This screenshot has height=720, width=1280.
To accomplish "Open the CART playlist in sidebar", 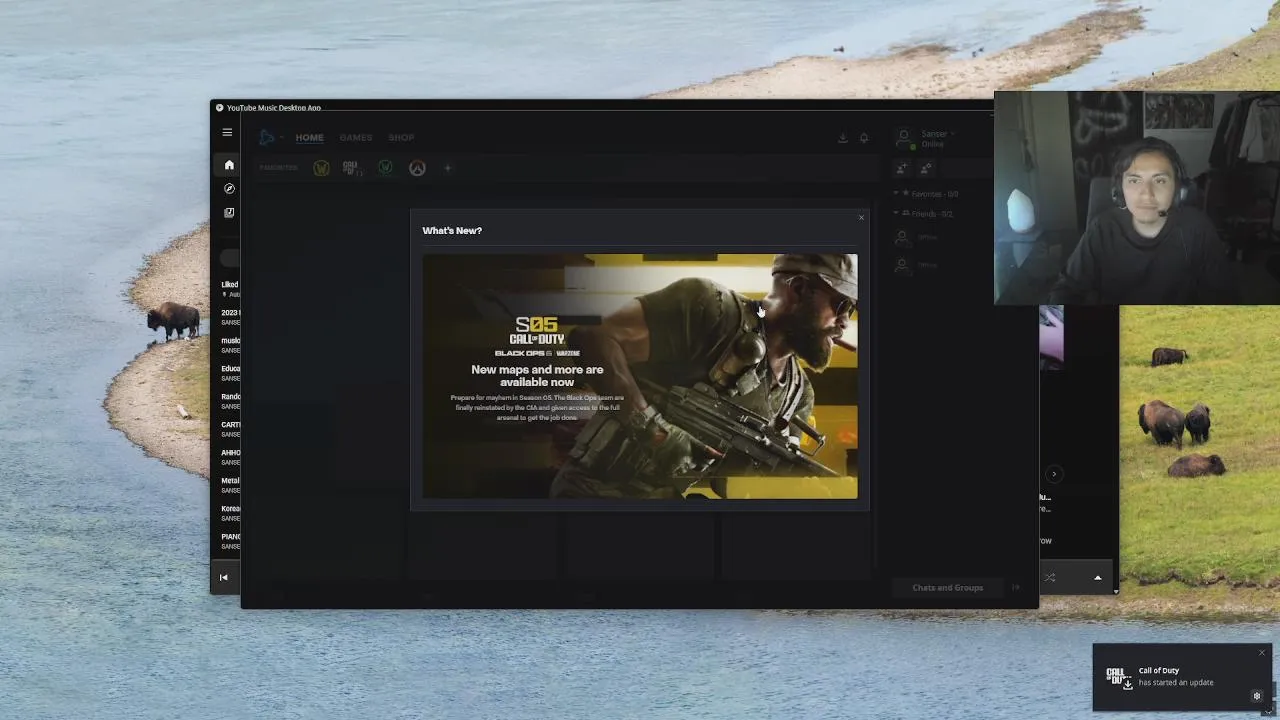I will (230, 429).
